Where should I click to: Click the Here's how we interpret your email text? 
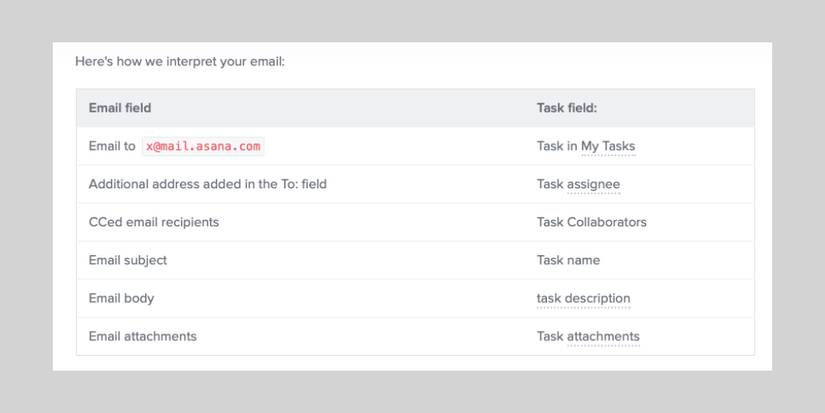tap(180, 61)
